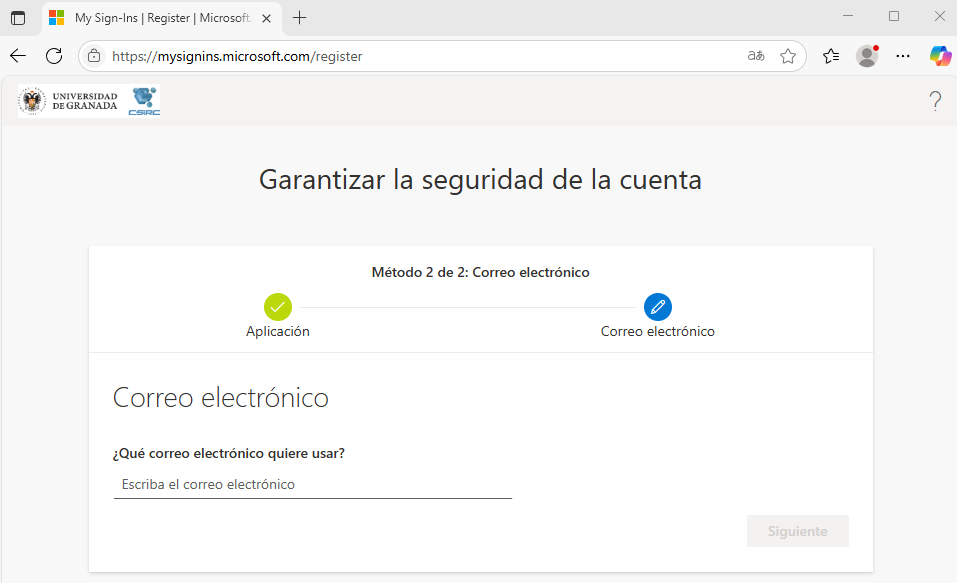Open the help question mark icon
The height and width of the screenshot is (583, 957).
(935, 101)
